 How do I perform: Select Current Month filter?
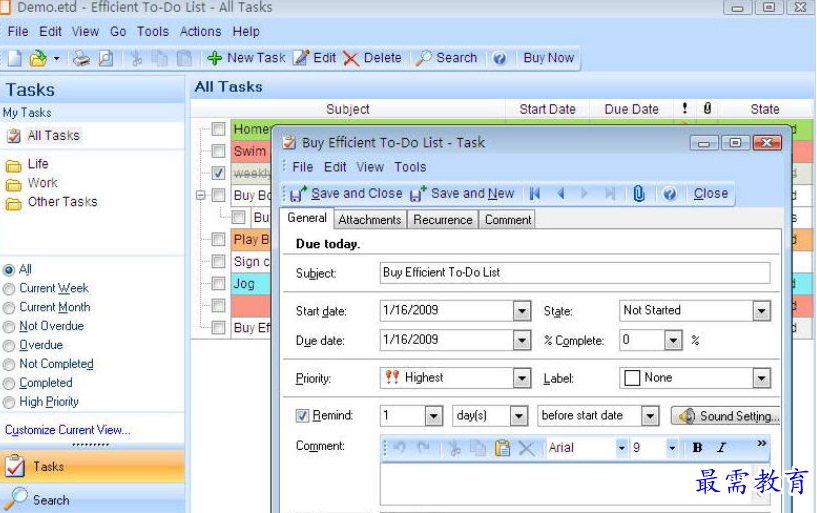click(x=8, y=308)
